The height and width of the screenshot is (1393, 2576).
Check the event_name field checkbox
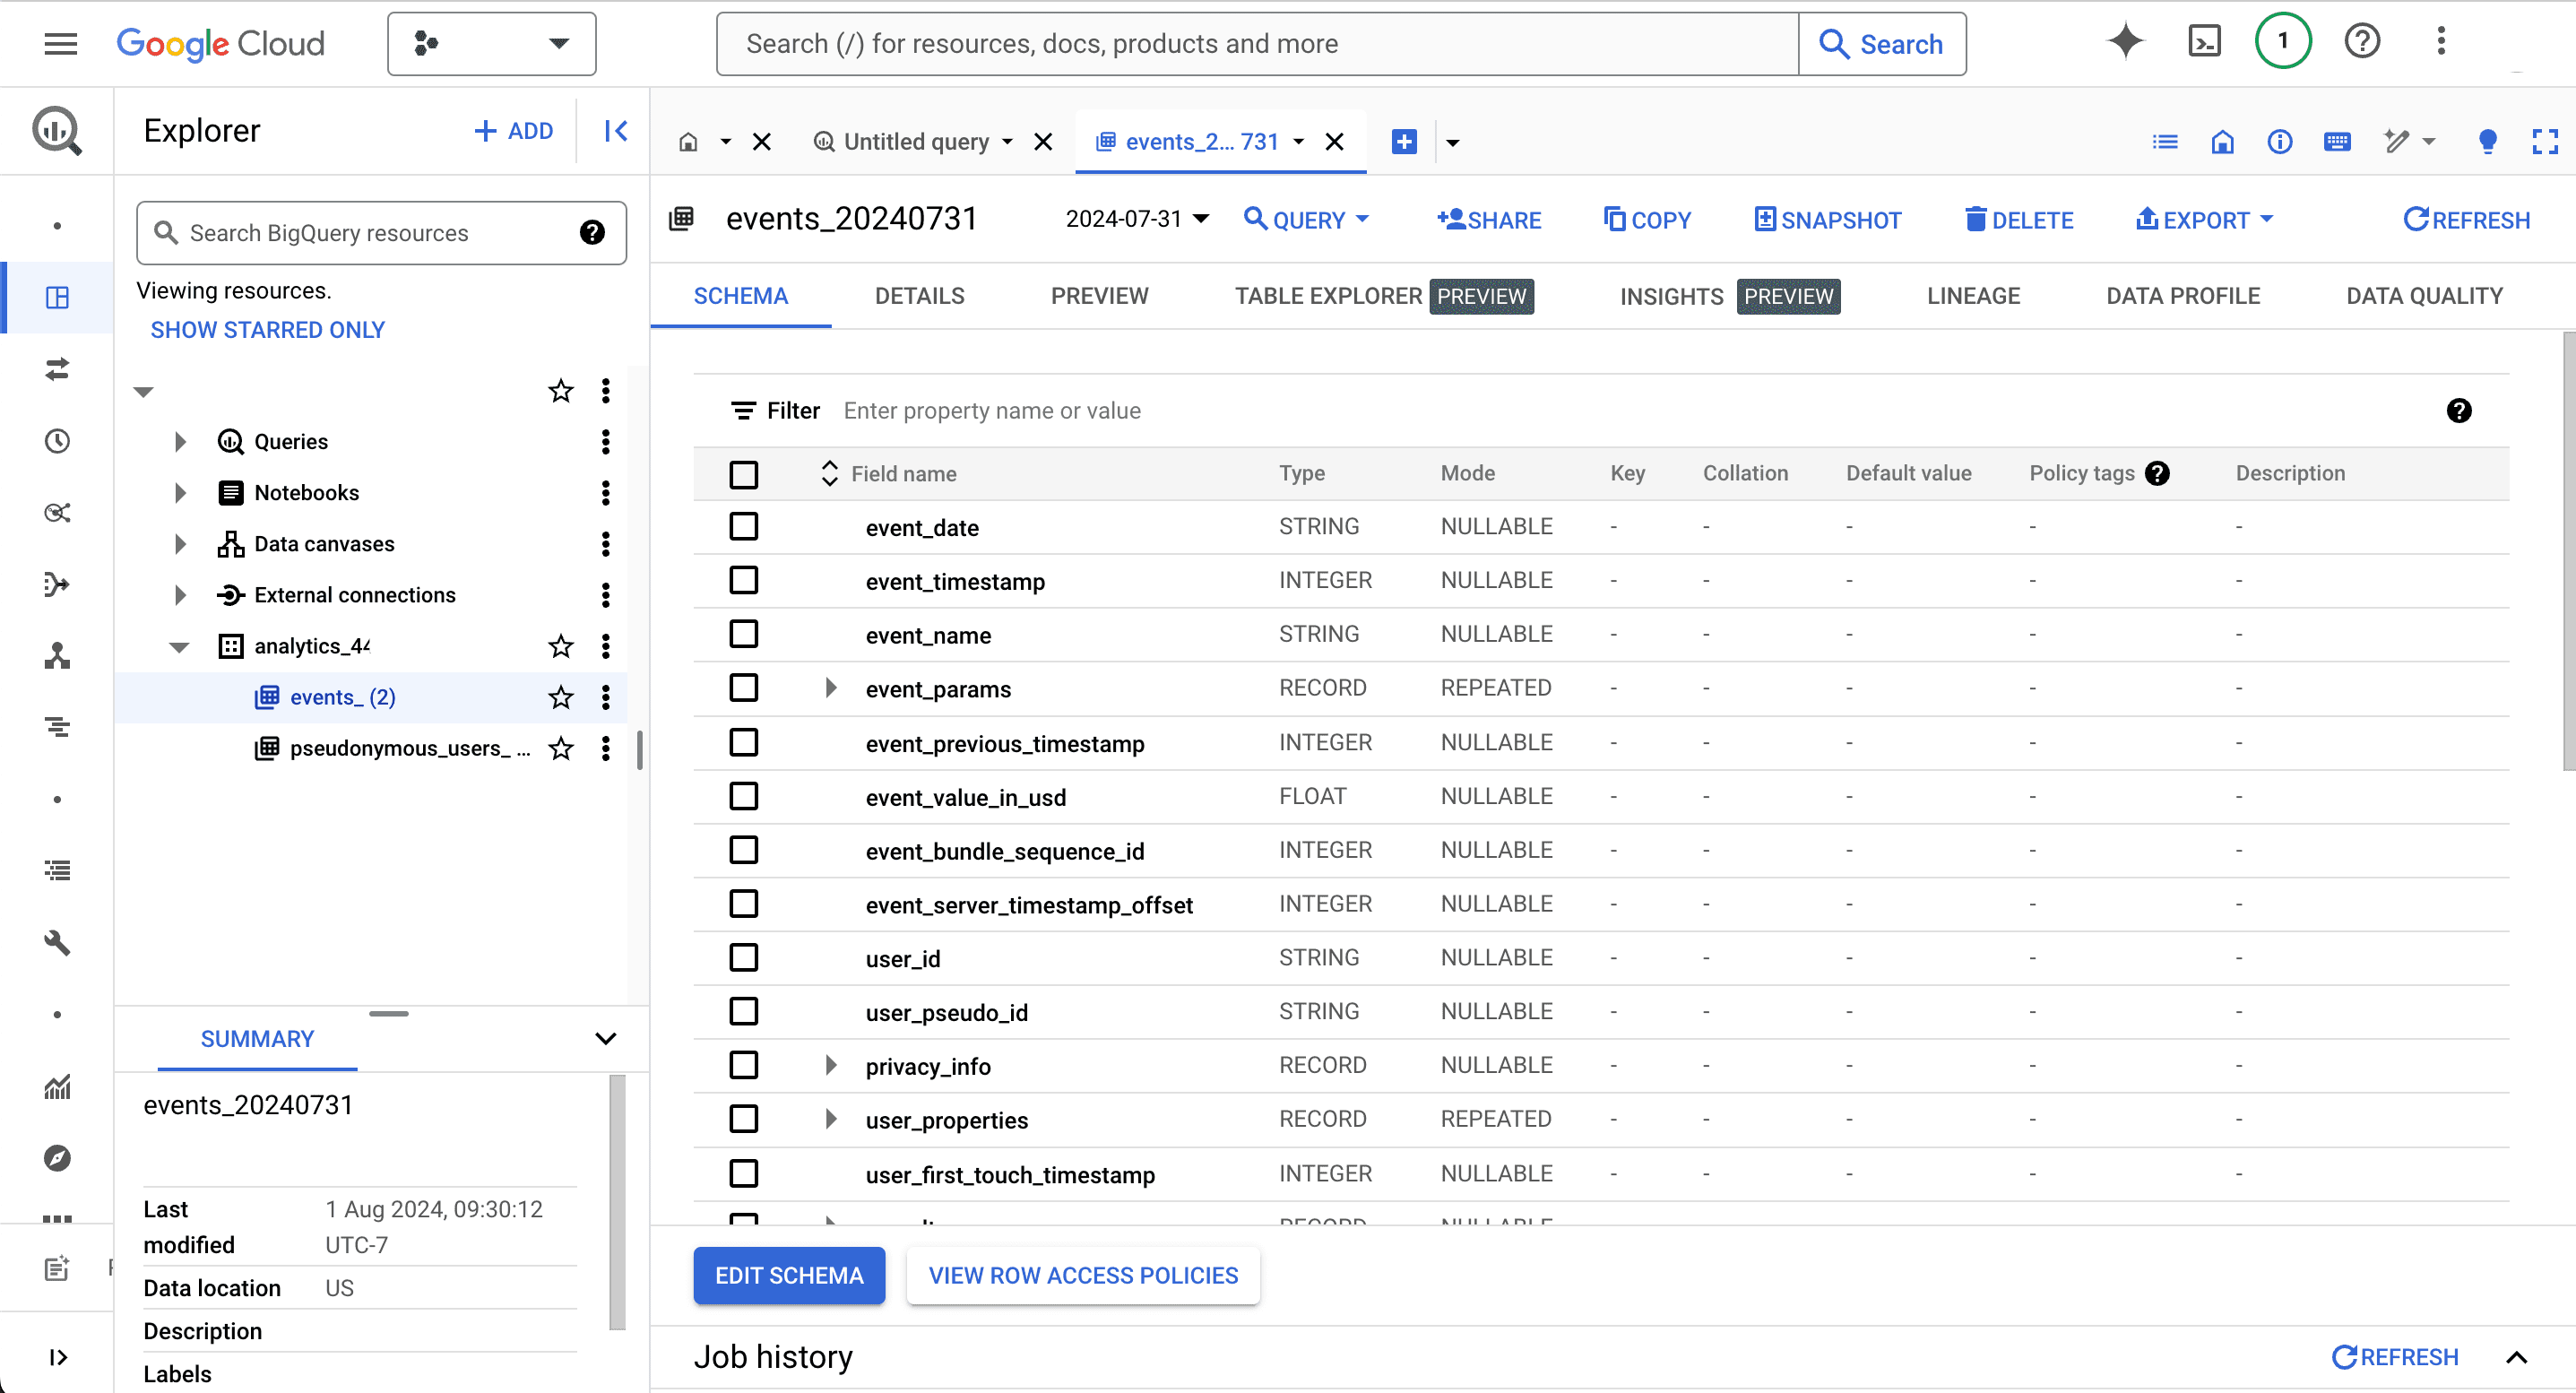744,634
